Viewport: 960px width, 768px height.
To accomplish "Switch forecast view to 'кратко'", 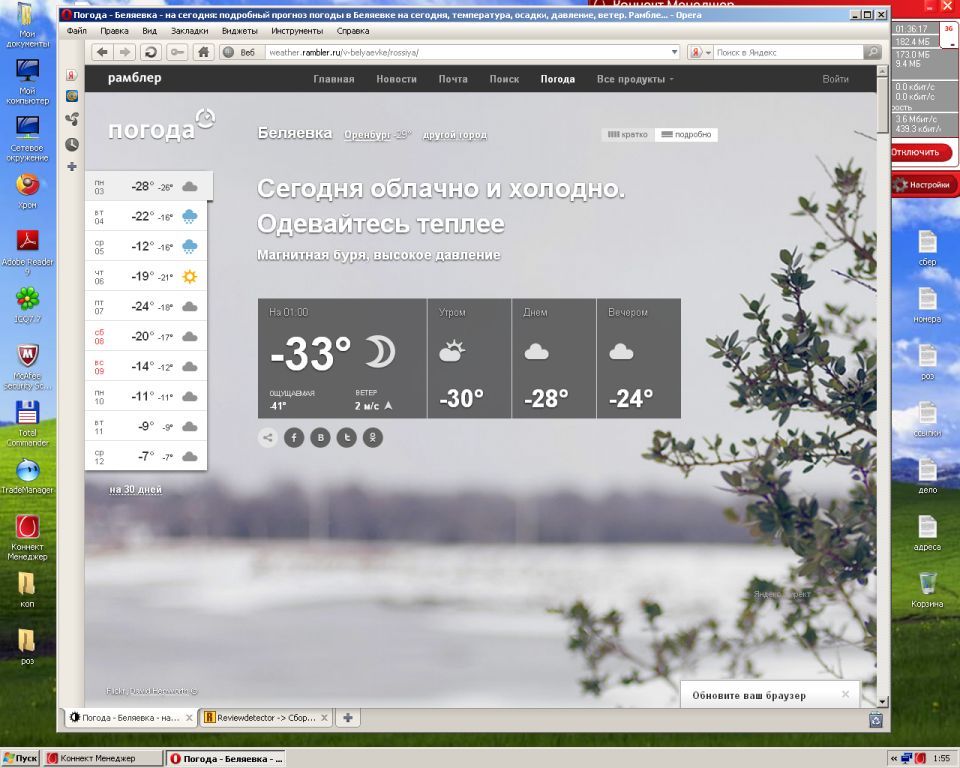I will (628, 134).
